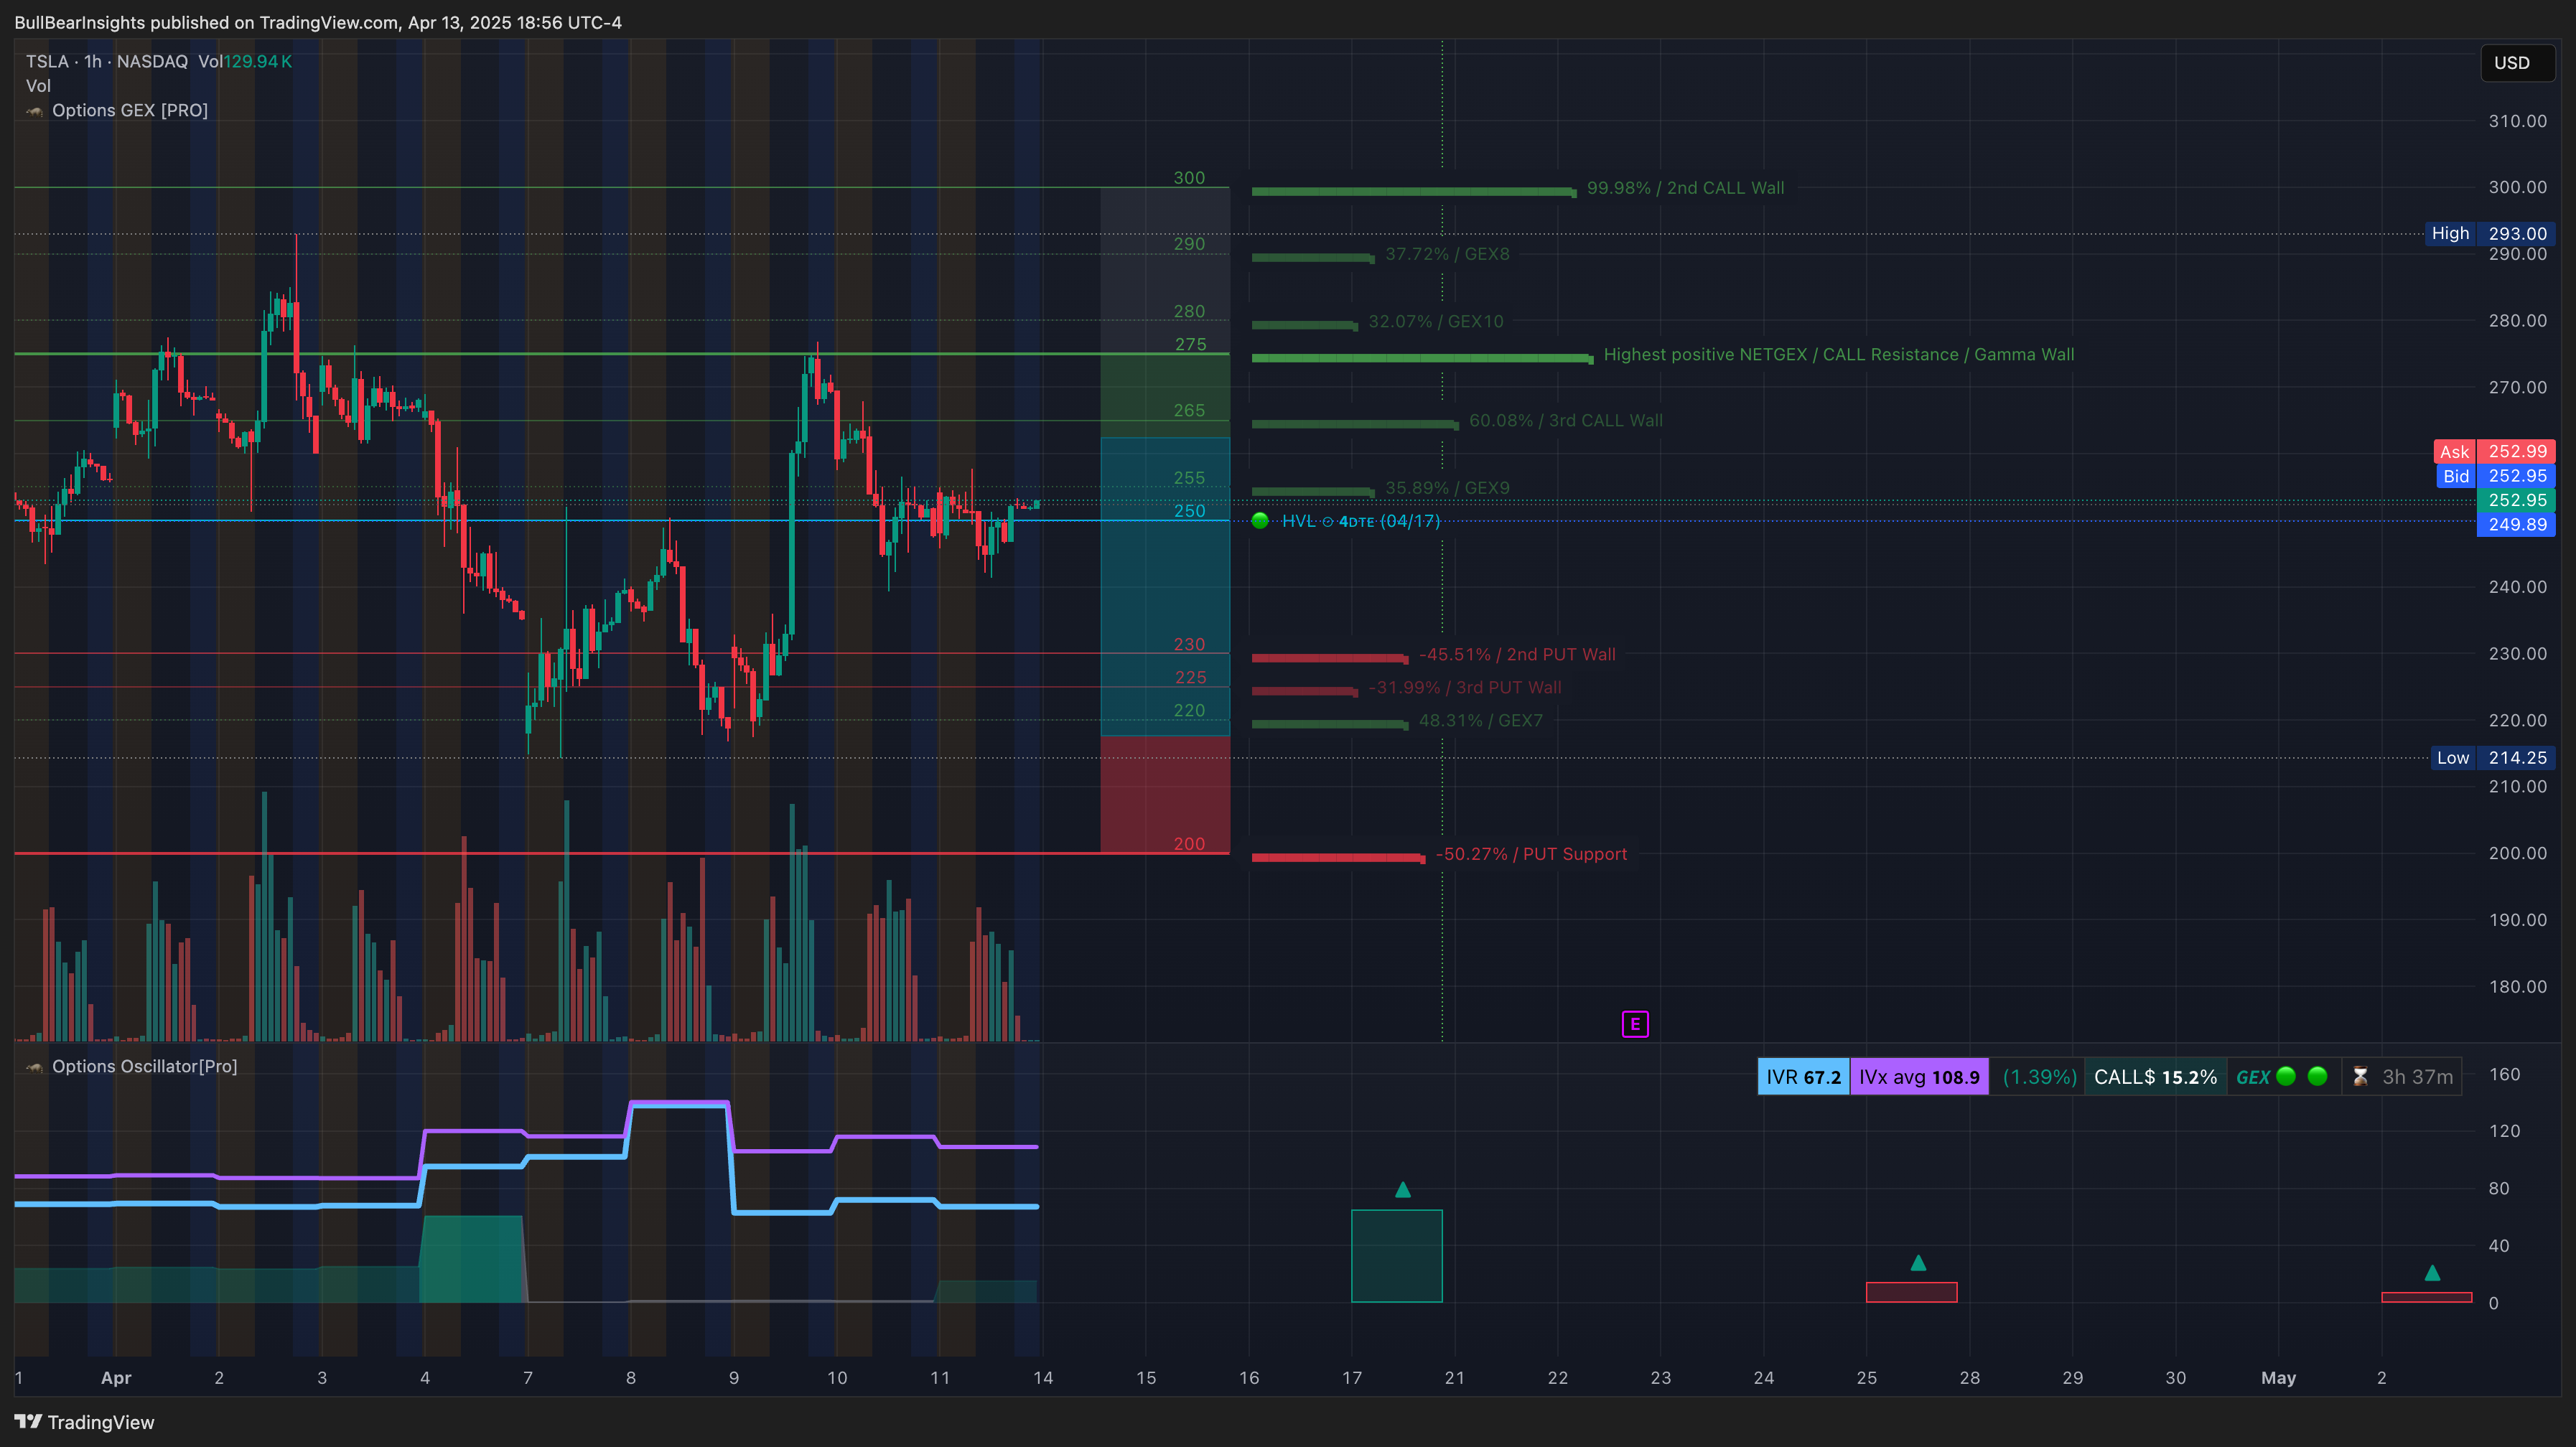2576x1447 pixels.
Task: Click the GEX label in status table
Action: (2253, 1077)
